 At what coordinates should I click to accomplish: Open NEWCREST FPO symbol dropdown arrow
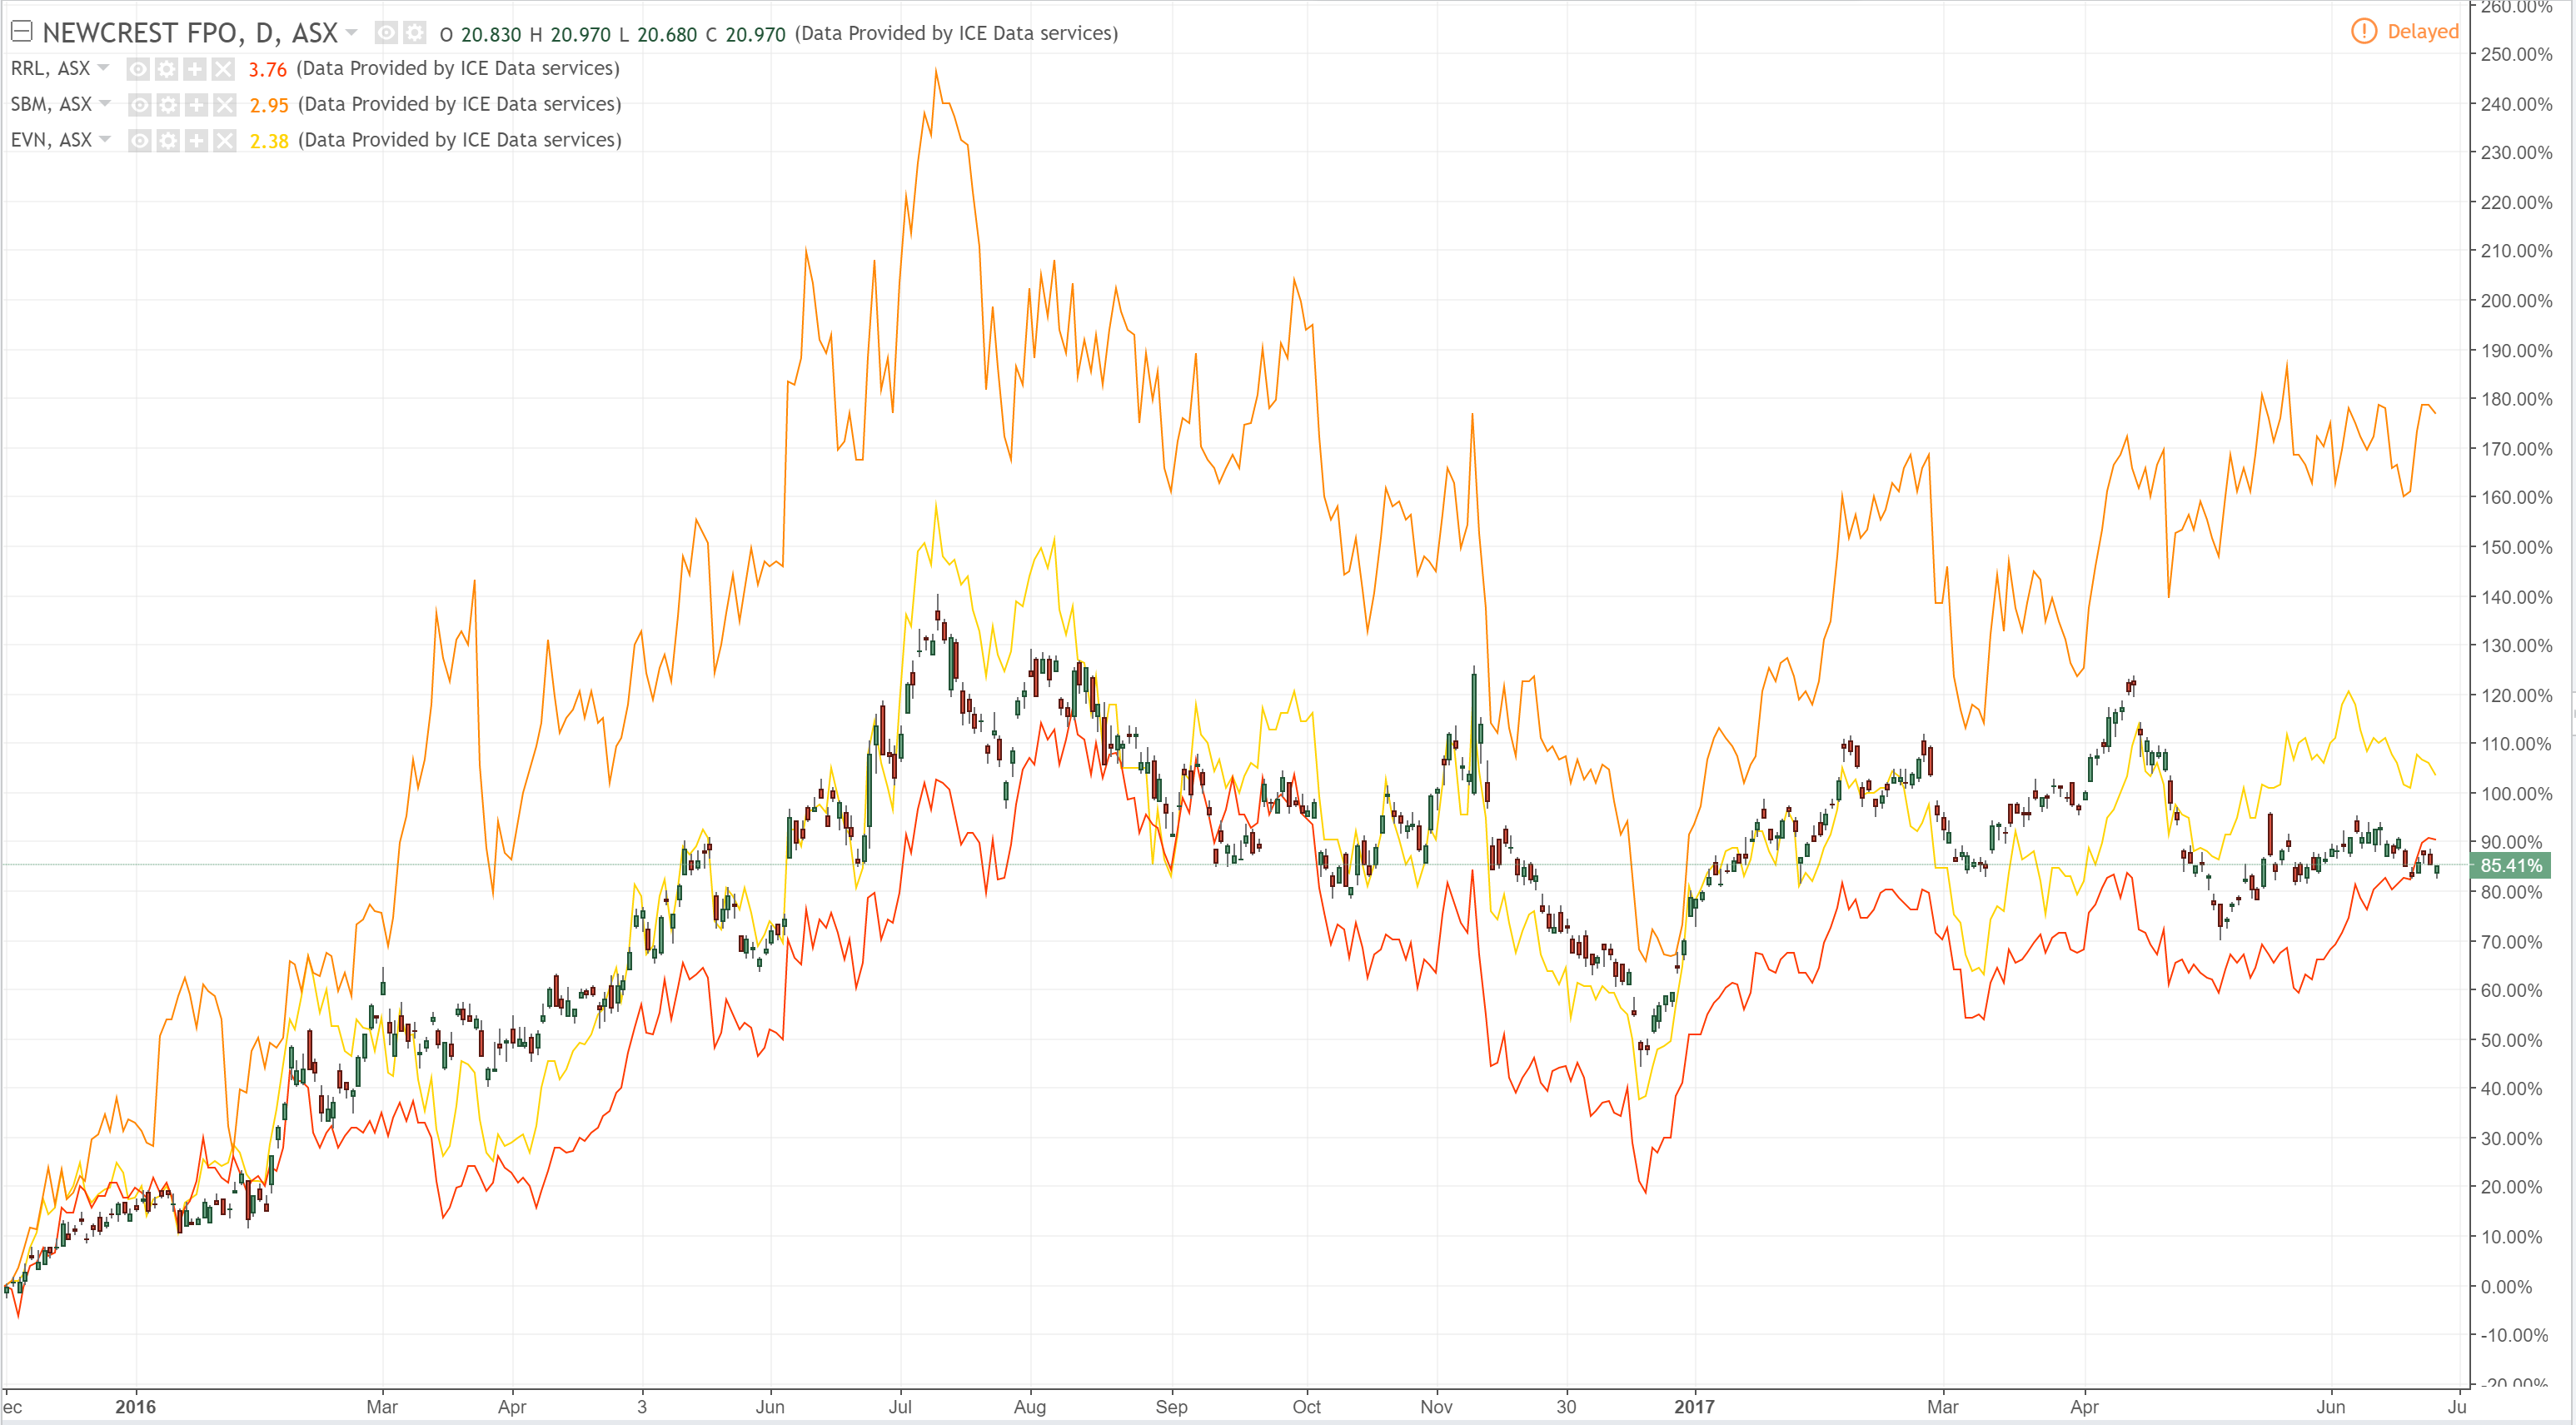tap(351, 33)
